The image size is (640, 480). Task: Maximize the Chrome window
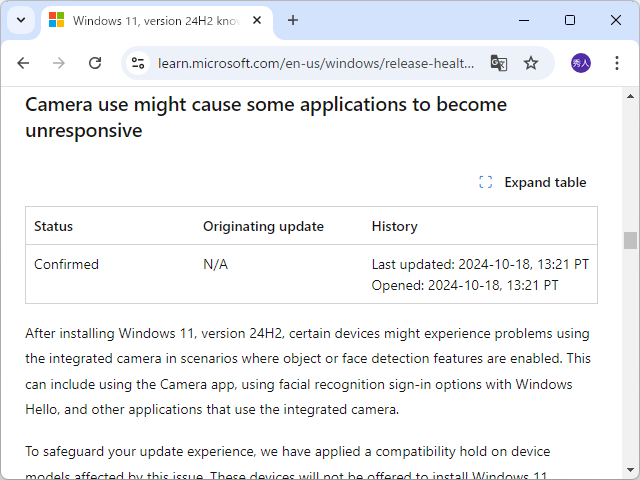point(570,20)
